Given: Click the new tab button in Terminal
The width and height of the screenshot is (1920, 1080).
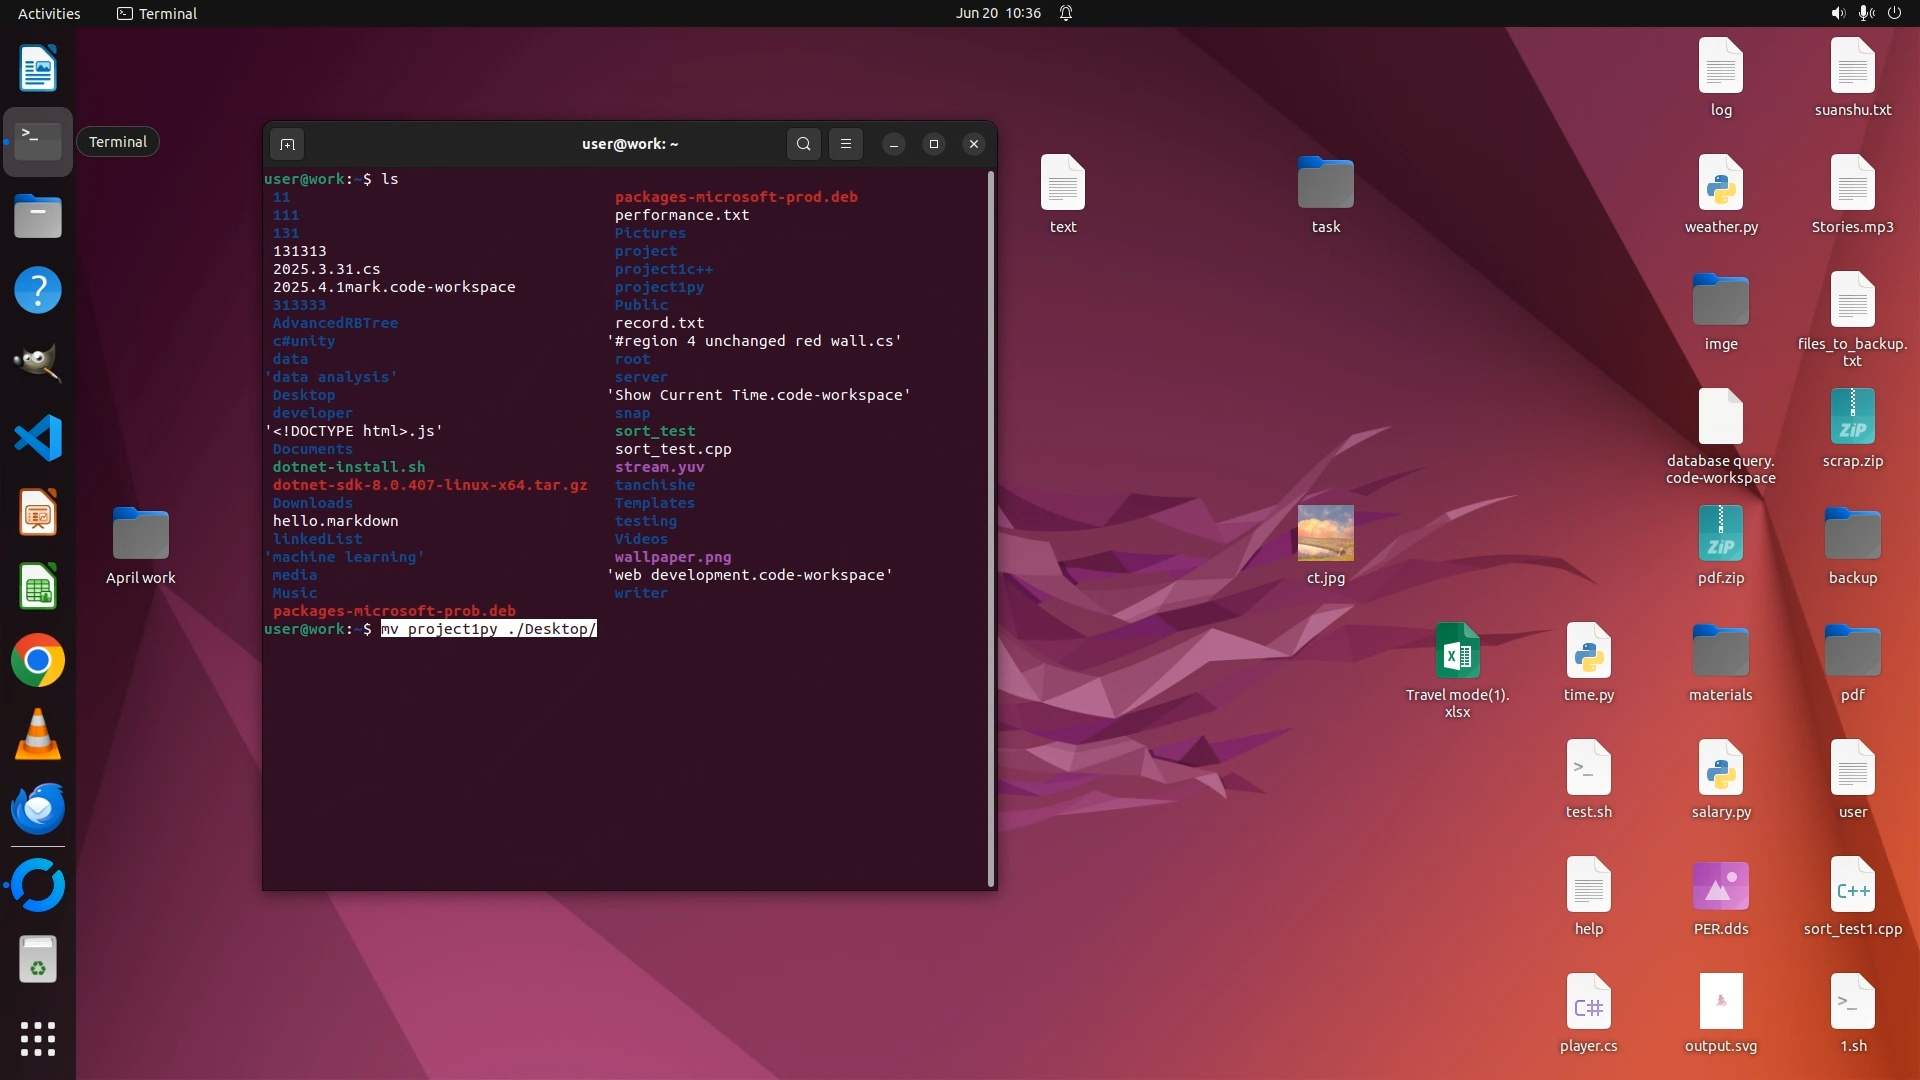Looking at the screenshot, I should (x=287, y=144).
